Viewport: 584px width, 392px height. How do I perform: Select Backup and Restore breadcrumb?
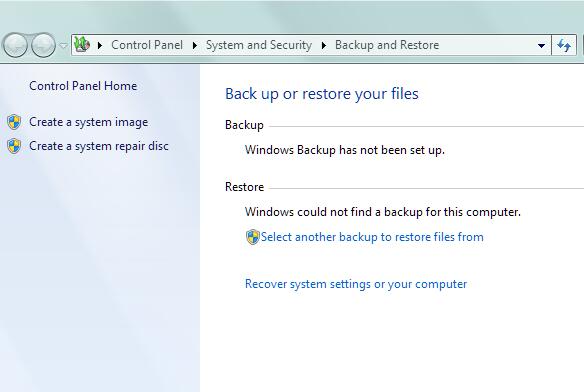(x=387, y=45)
